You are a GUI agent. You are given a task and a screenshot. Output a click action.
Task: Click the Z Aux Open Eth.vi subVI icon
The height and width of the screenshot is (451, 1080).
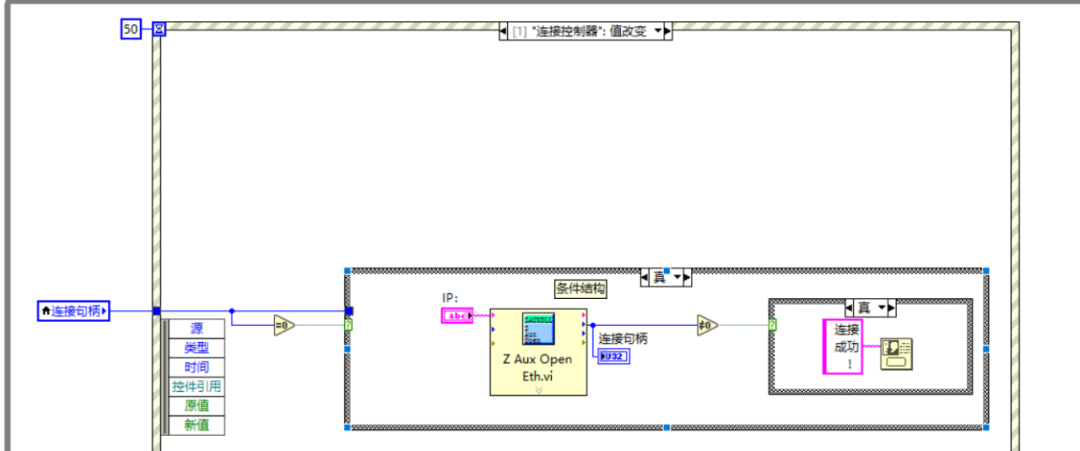(538, 330)
